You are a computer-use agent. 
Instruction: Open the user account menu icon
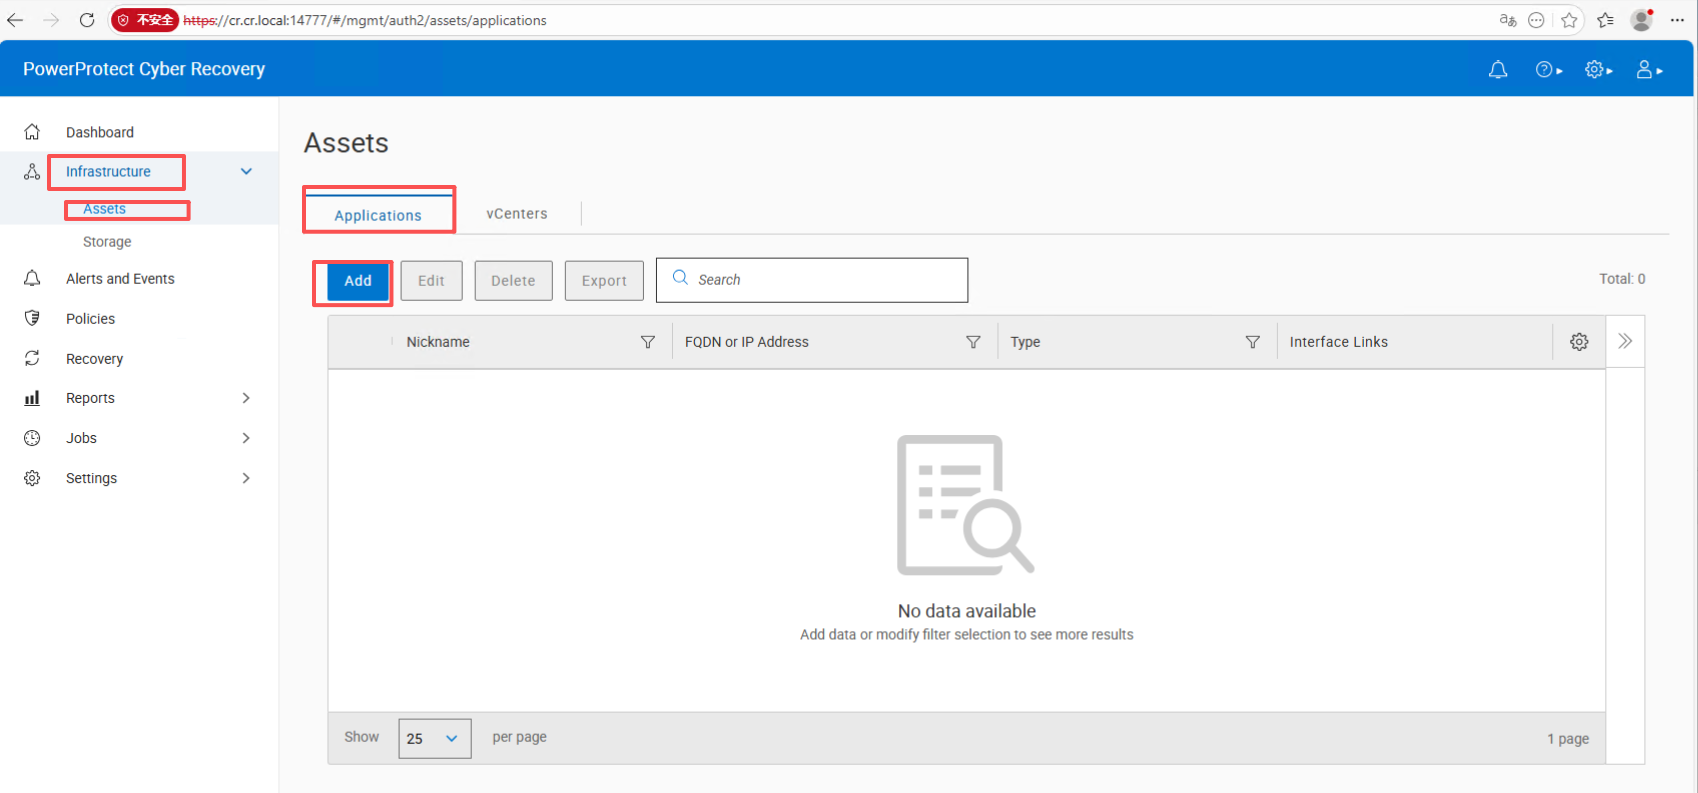[1649, 69]
